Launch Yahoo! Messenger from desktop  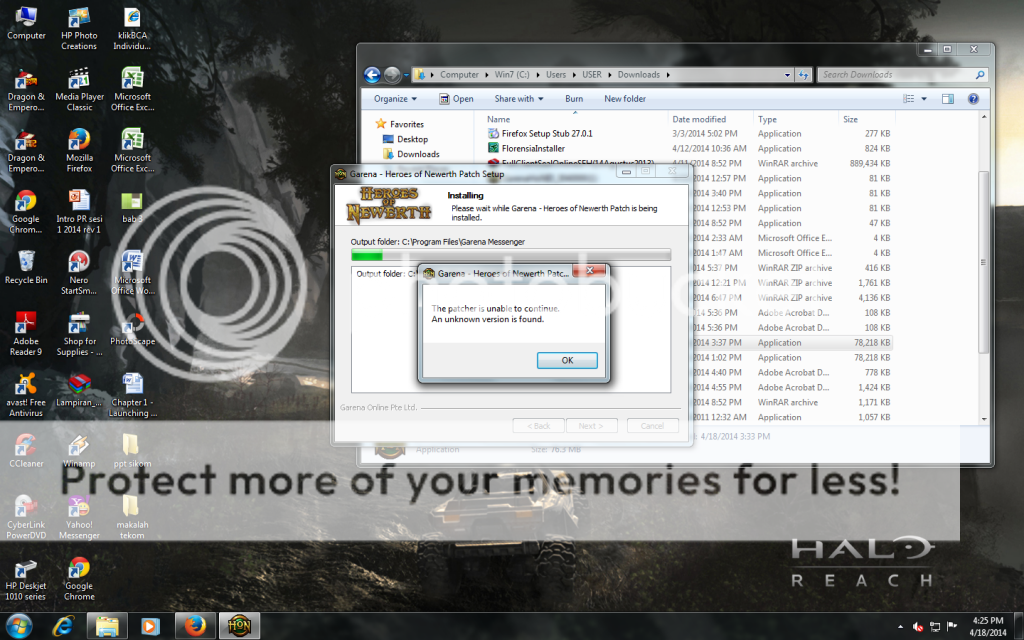[79, 518]
